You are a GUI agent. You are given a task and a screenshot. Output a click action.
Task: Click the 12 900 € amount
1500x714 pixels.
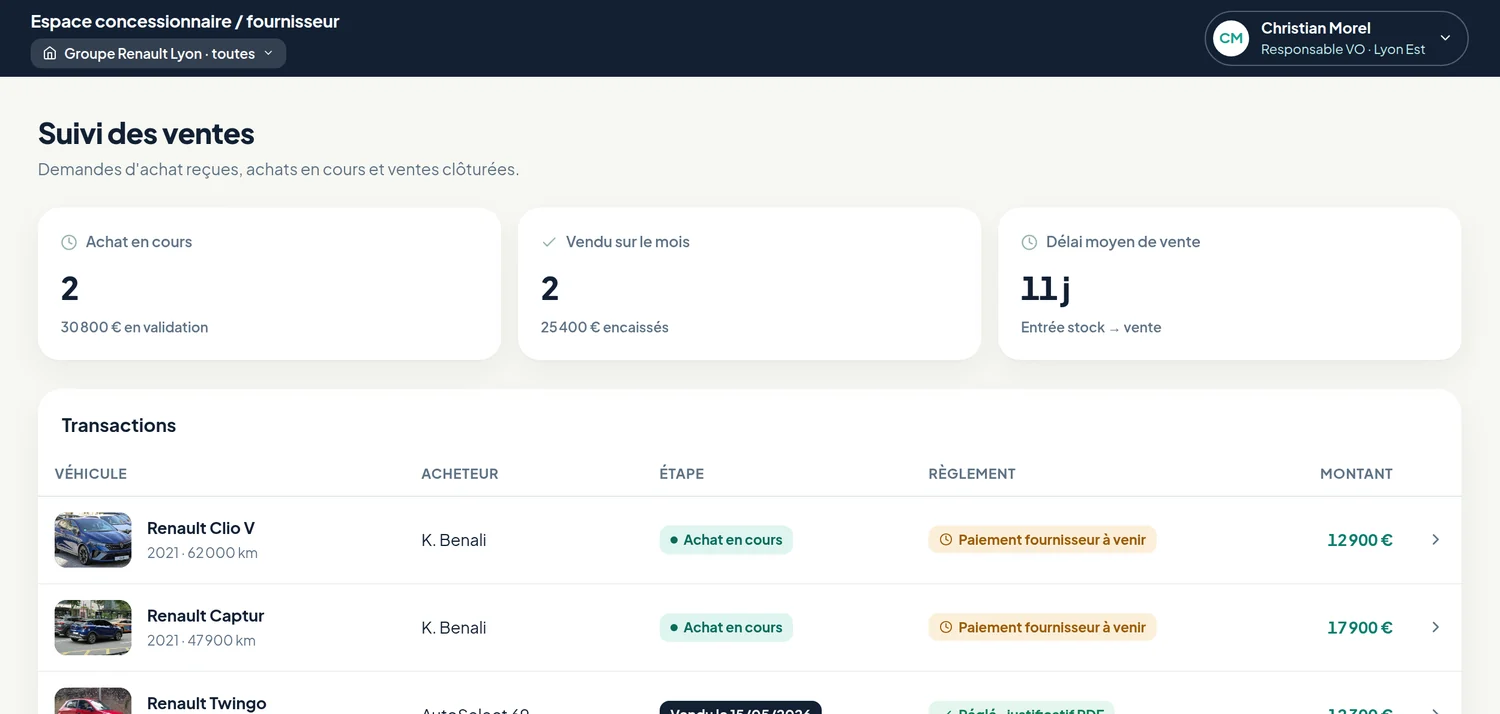(1360, 540)
